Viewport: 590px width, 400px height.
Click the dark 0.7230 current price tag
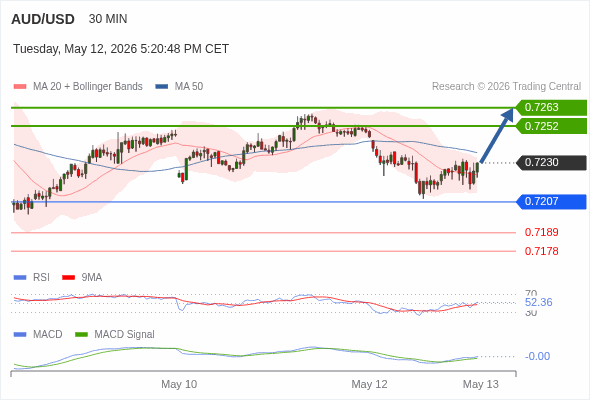tap(551, 163)
